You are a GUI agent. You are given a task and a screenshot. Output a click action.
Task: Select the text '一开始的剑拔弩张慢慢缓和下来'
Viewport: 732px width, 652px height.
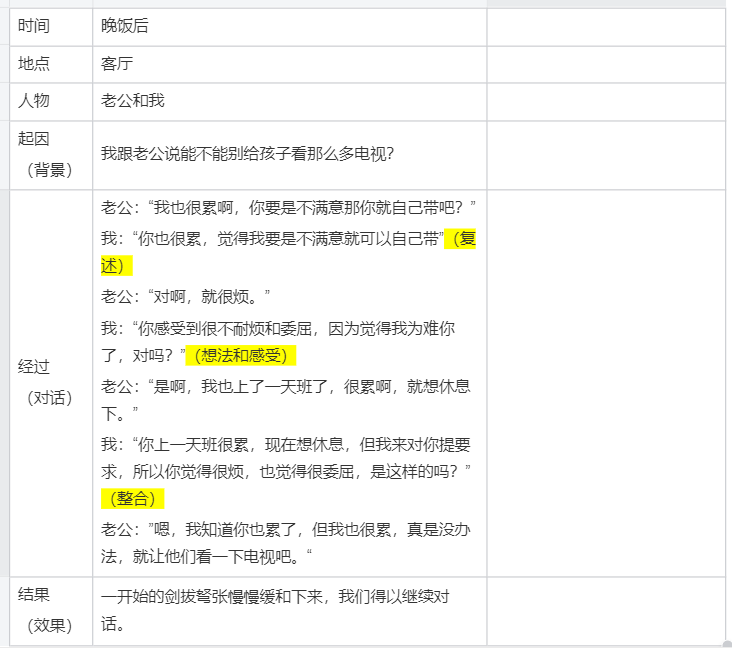point(212,596)
